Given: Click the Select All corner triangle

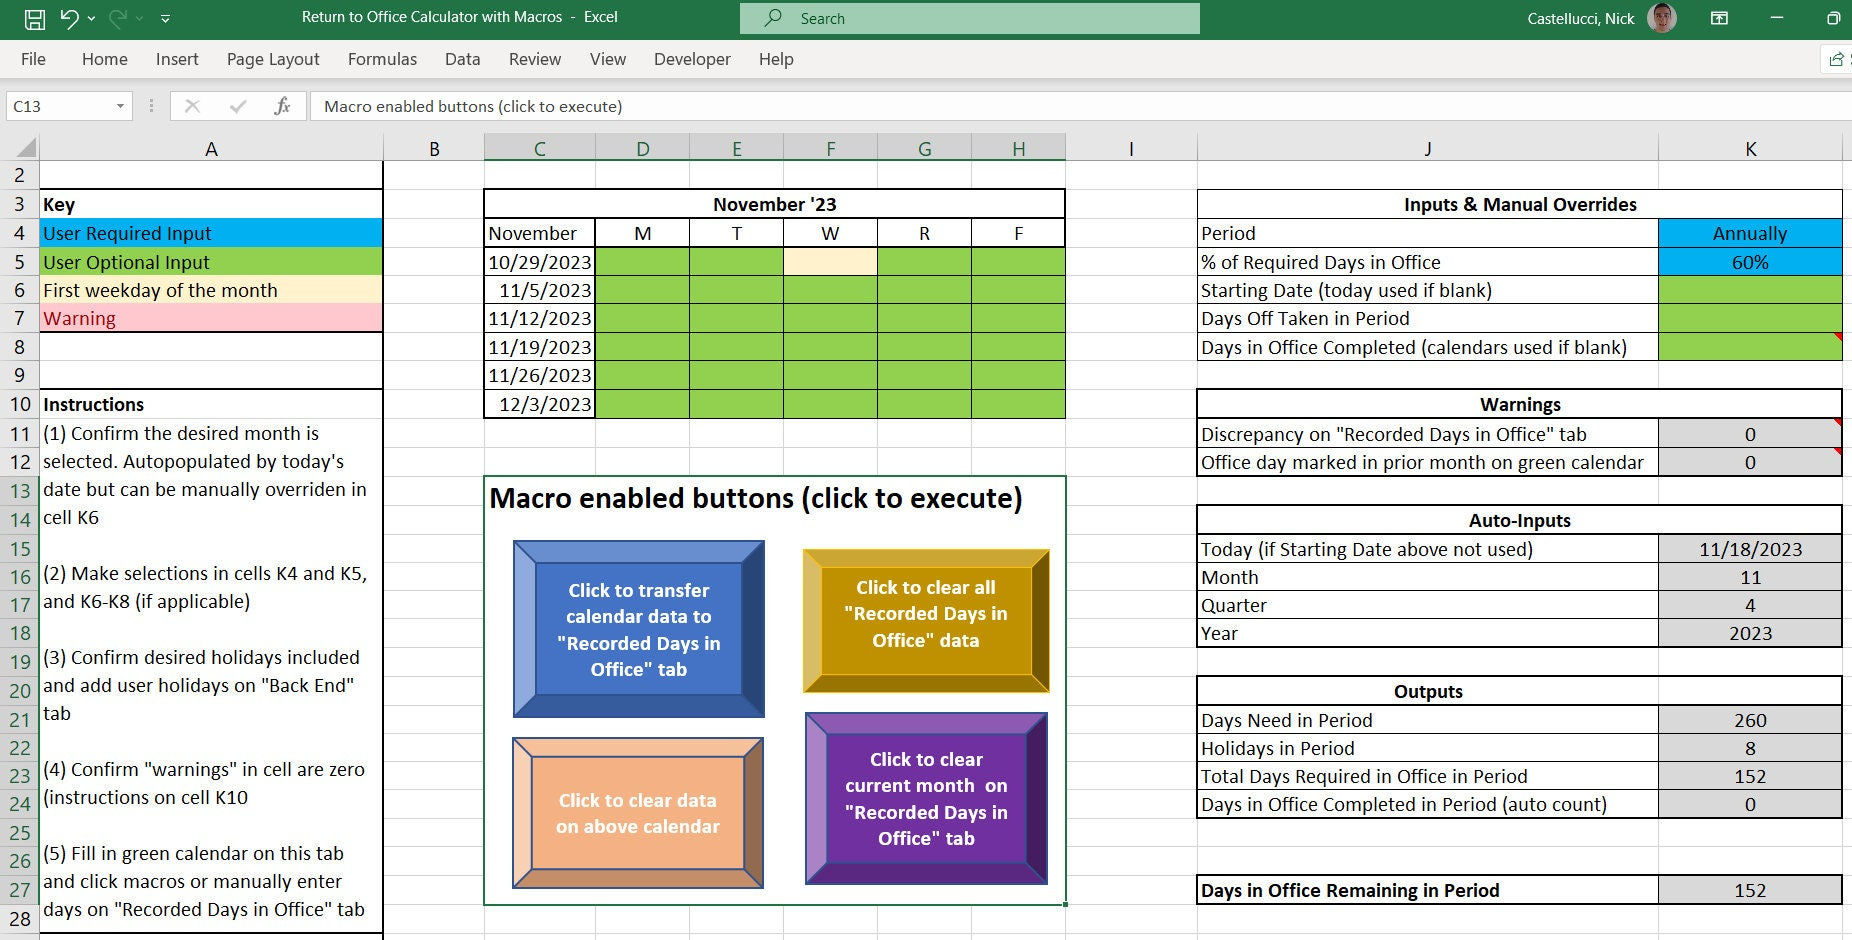Looking at the screenshot, I should click(26, 149).
